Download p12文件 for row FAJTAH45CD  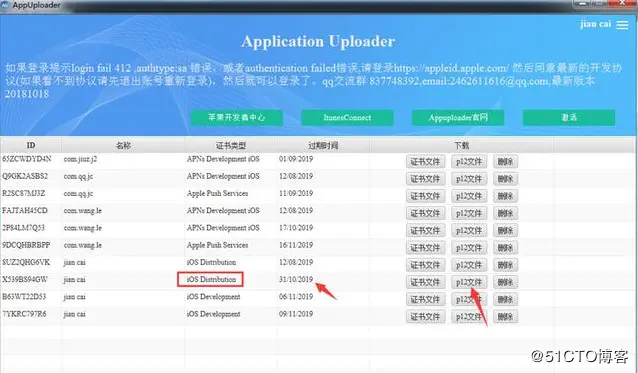pyautogui.click(x=469, y=213)
